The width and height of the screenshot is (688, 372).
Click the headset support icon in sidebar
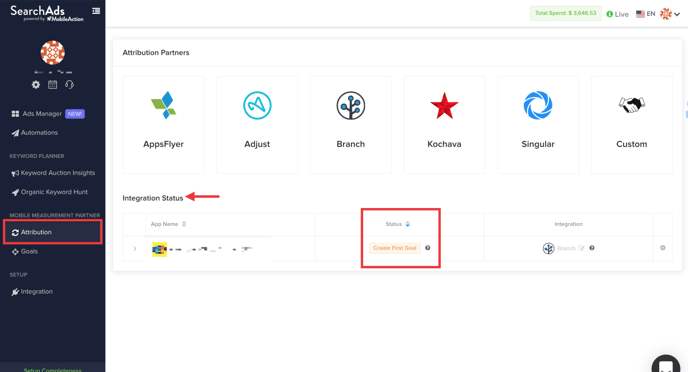69,85
